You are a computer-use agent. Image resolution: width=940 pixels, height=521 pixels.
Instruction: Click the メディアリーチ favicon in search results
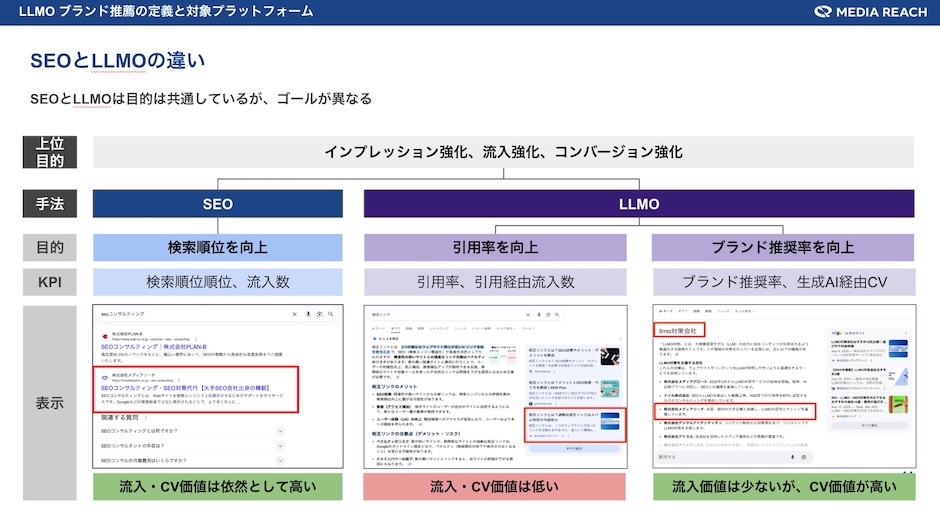click(105, 378)
